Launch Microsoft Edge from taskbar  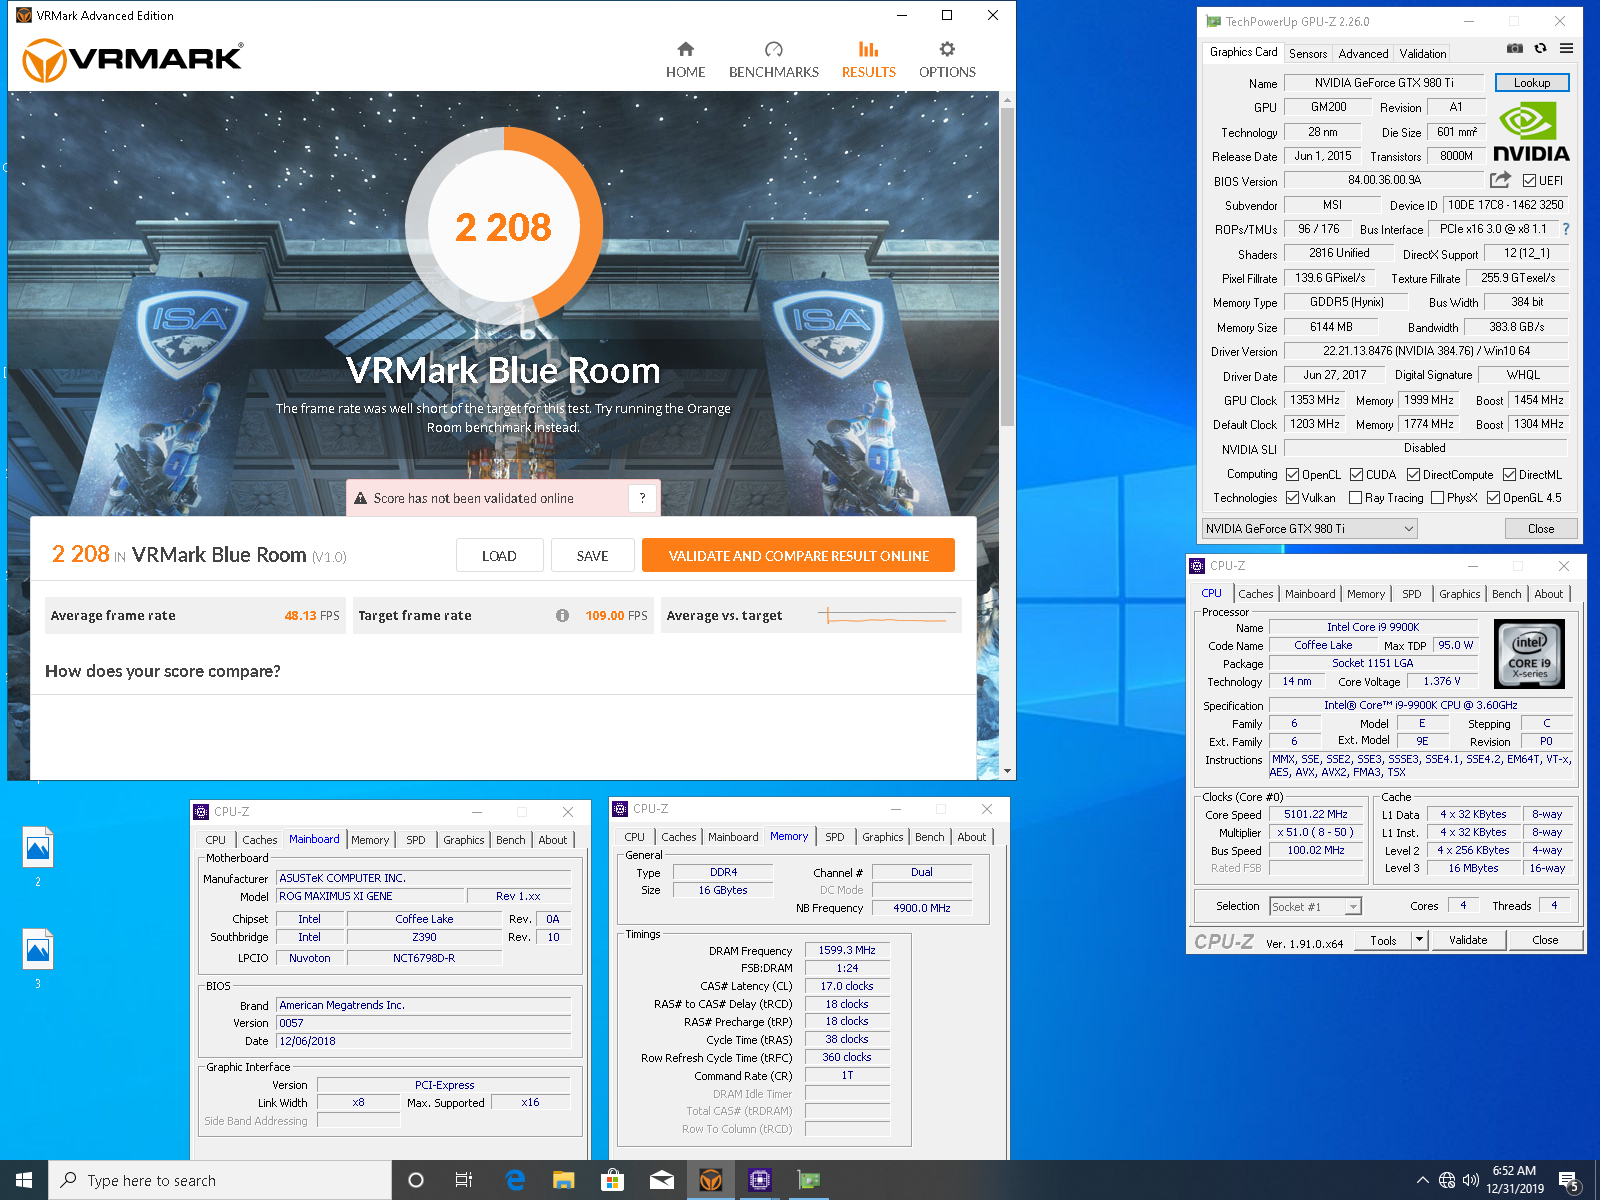(515, 1180)
